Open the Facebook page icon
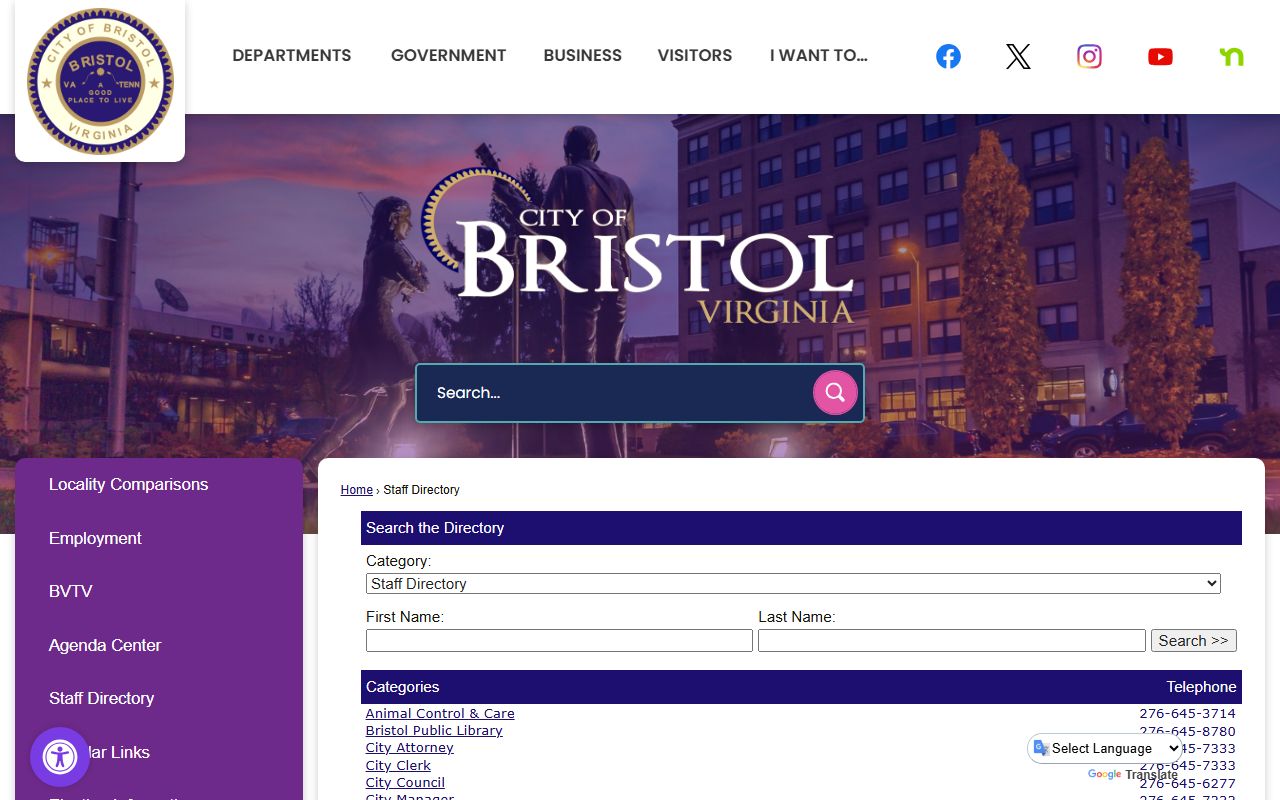This screenshot has width=1280, height=800. point(948,57)
